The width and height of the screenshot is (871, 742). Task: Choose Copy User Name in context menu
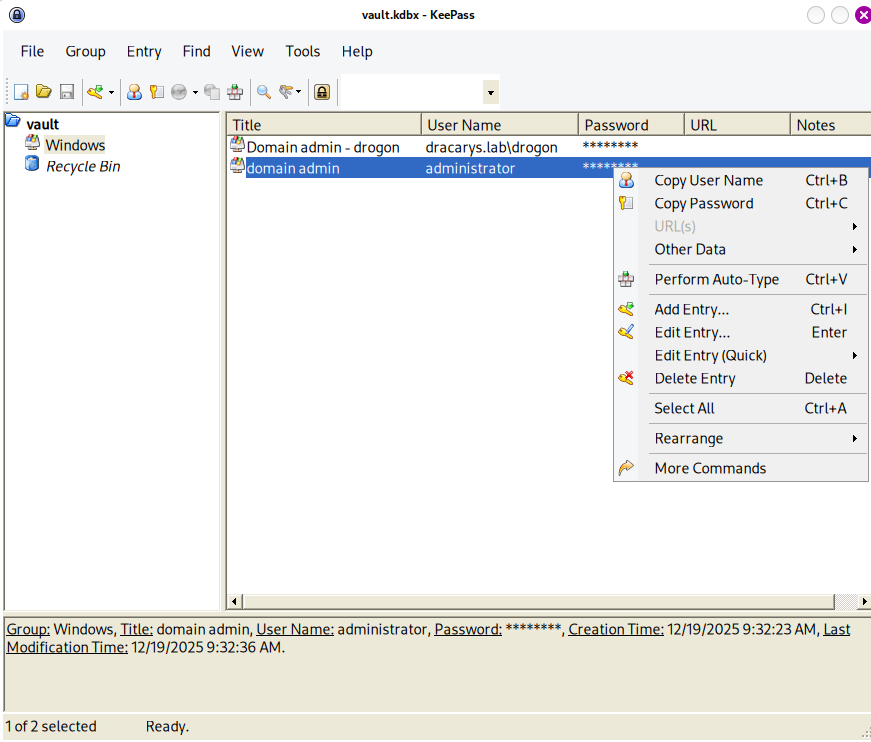(x=740, y=181)
